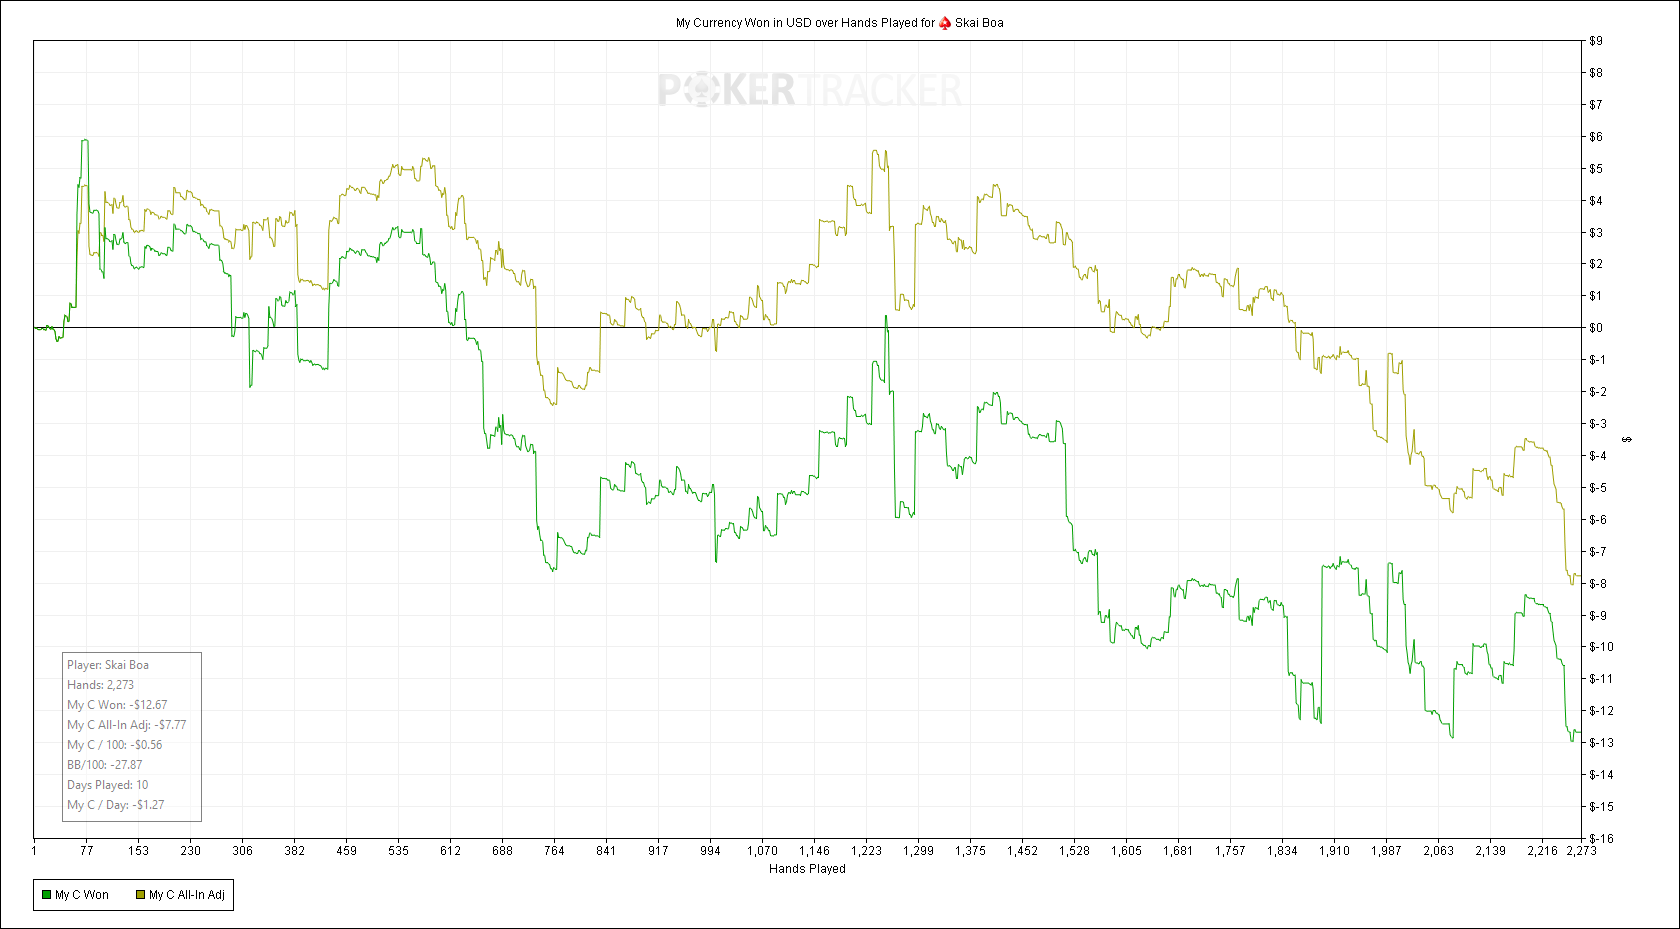Click the 'My C / Day: -$1.27' stat line
This screenshot has height=929, width=1680.
click(x=116, y=805)
